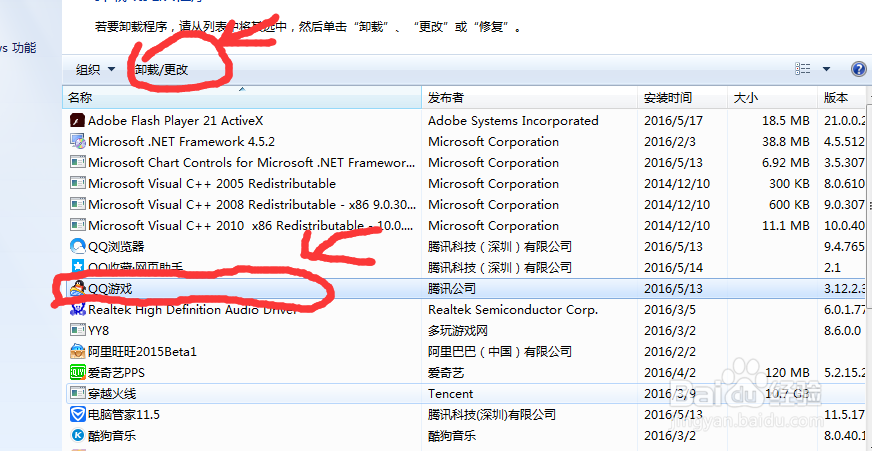The height and width of the screenshot is (451, 872).
Task: Click the 卸载/更改 button
Action: [x=161, y=70]
